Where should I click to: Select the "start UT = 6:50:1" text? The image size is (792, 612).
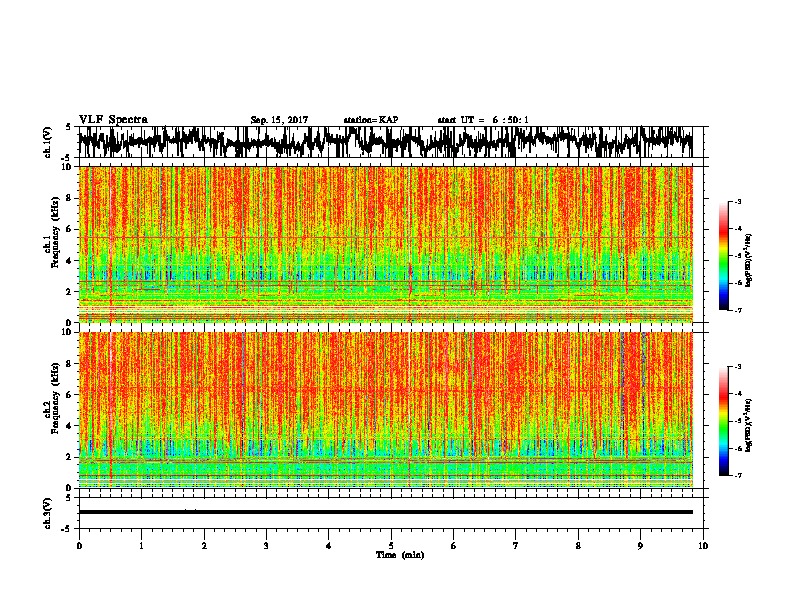(483, 120)
